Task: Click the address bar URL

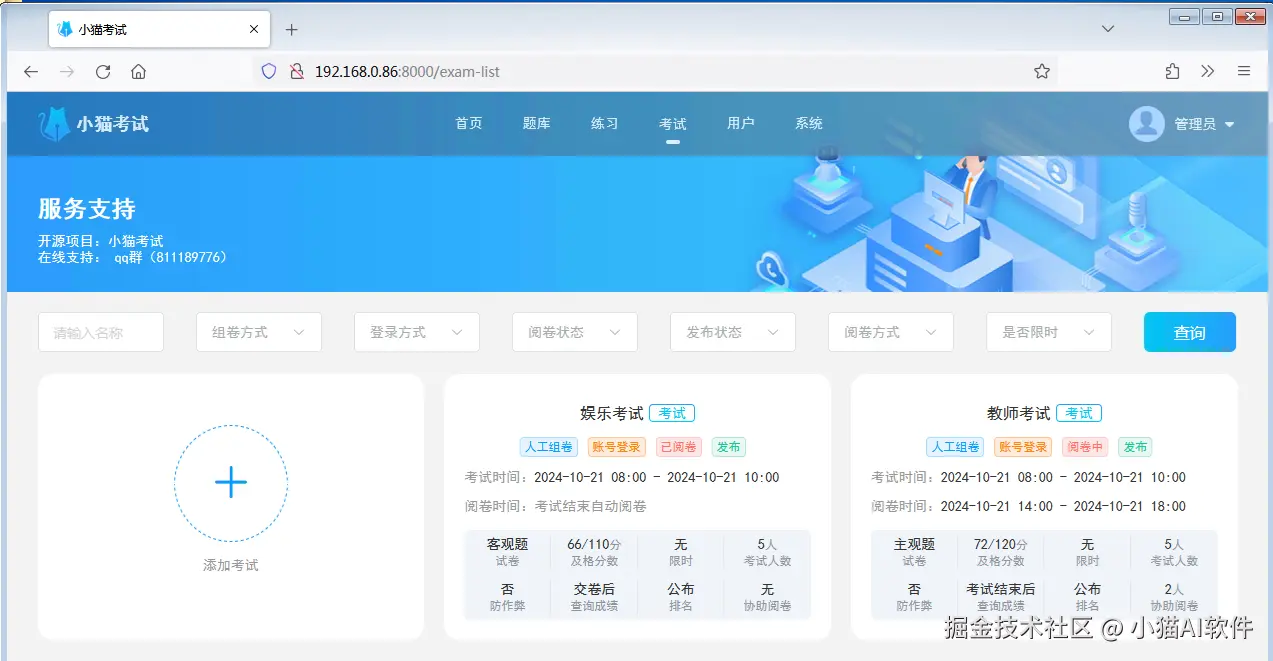Action: tap(407, 72)
